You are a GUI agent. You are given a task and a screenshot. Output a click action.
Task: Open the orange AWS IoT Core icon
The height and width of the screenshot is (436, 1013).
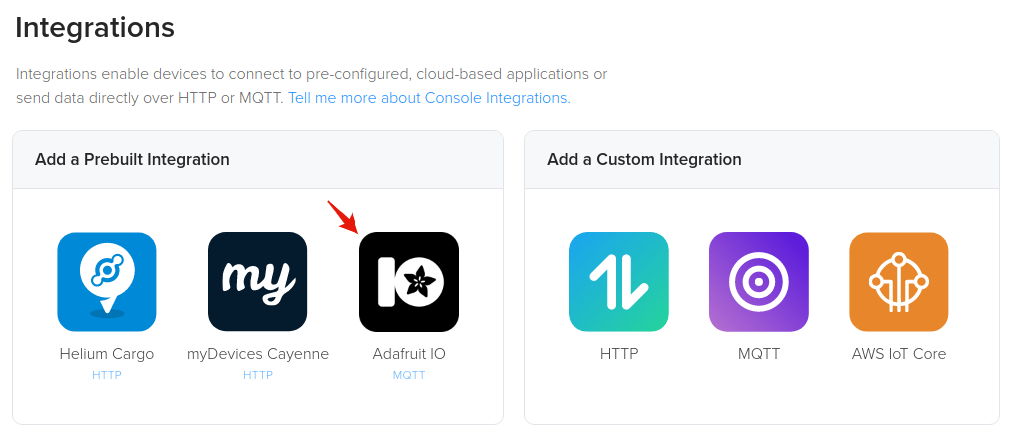click(898, 281)
